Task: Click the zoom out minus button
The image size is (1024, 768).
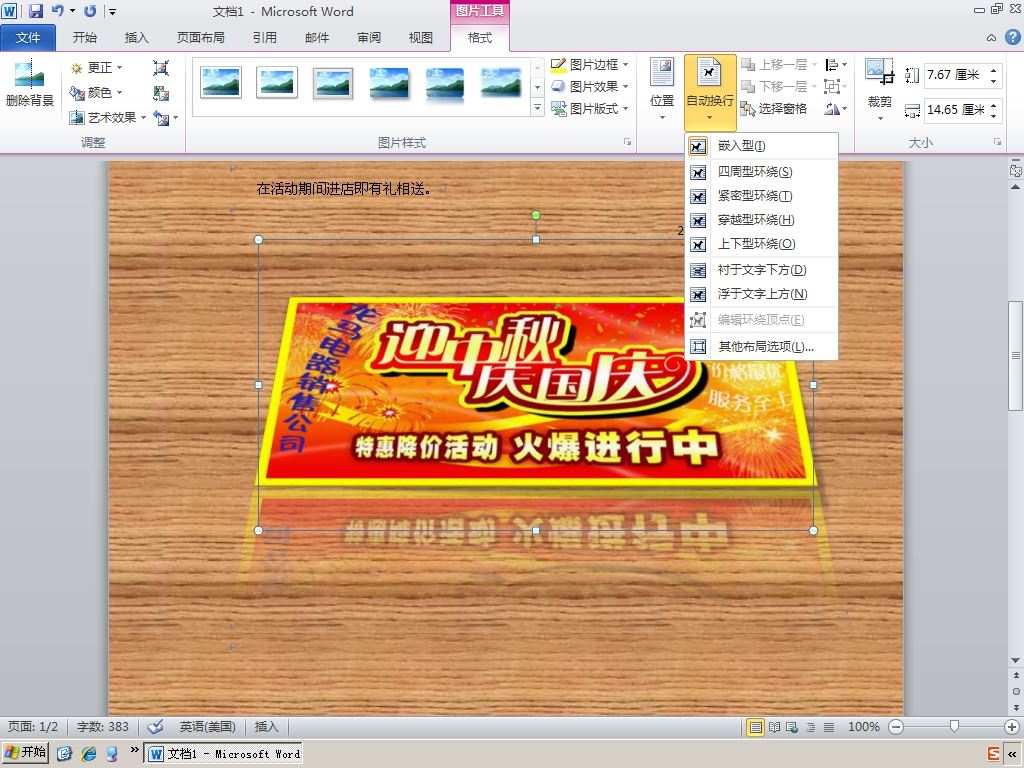Action: tap(896, 727)
